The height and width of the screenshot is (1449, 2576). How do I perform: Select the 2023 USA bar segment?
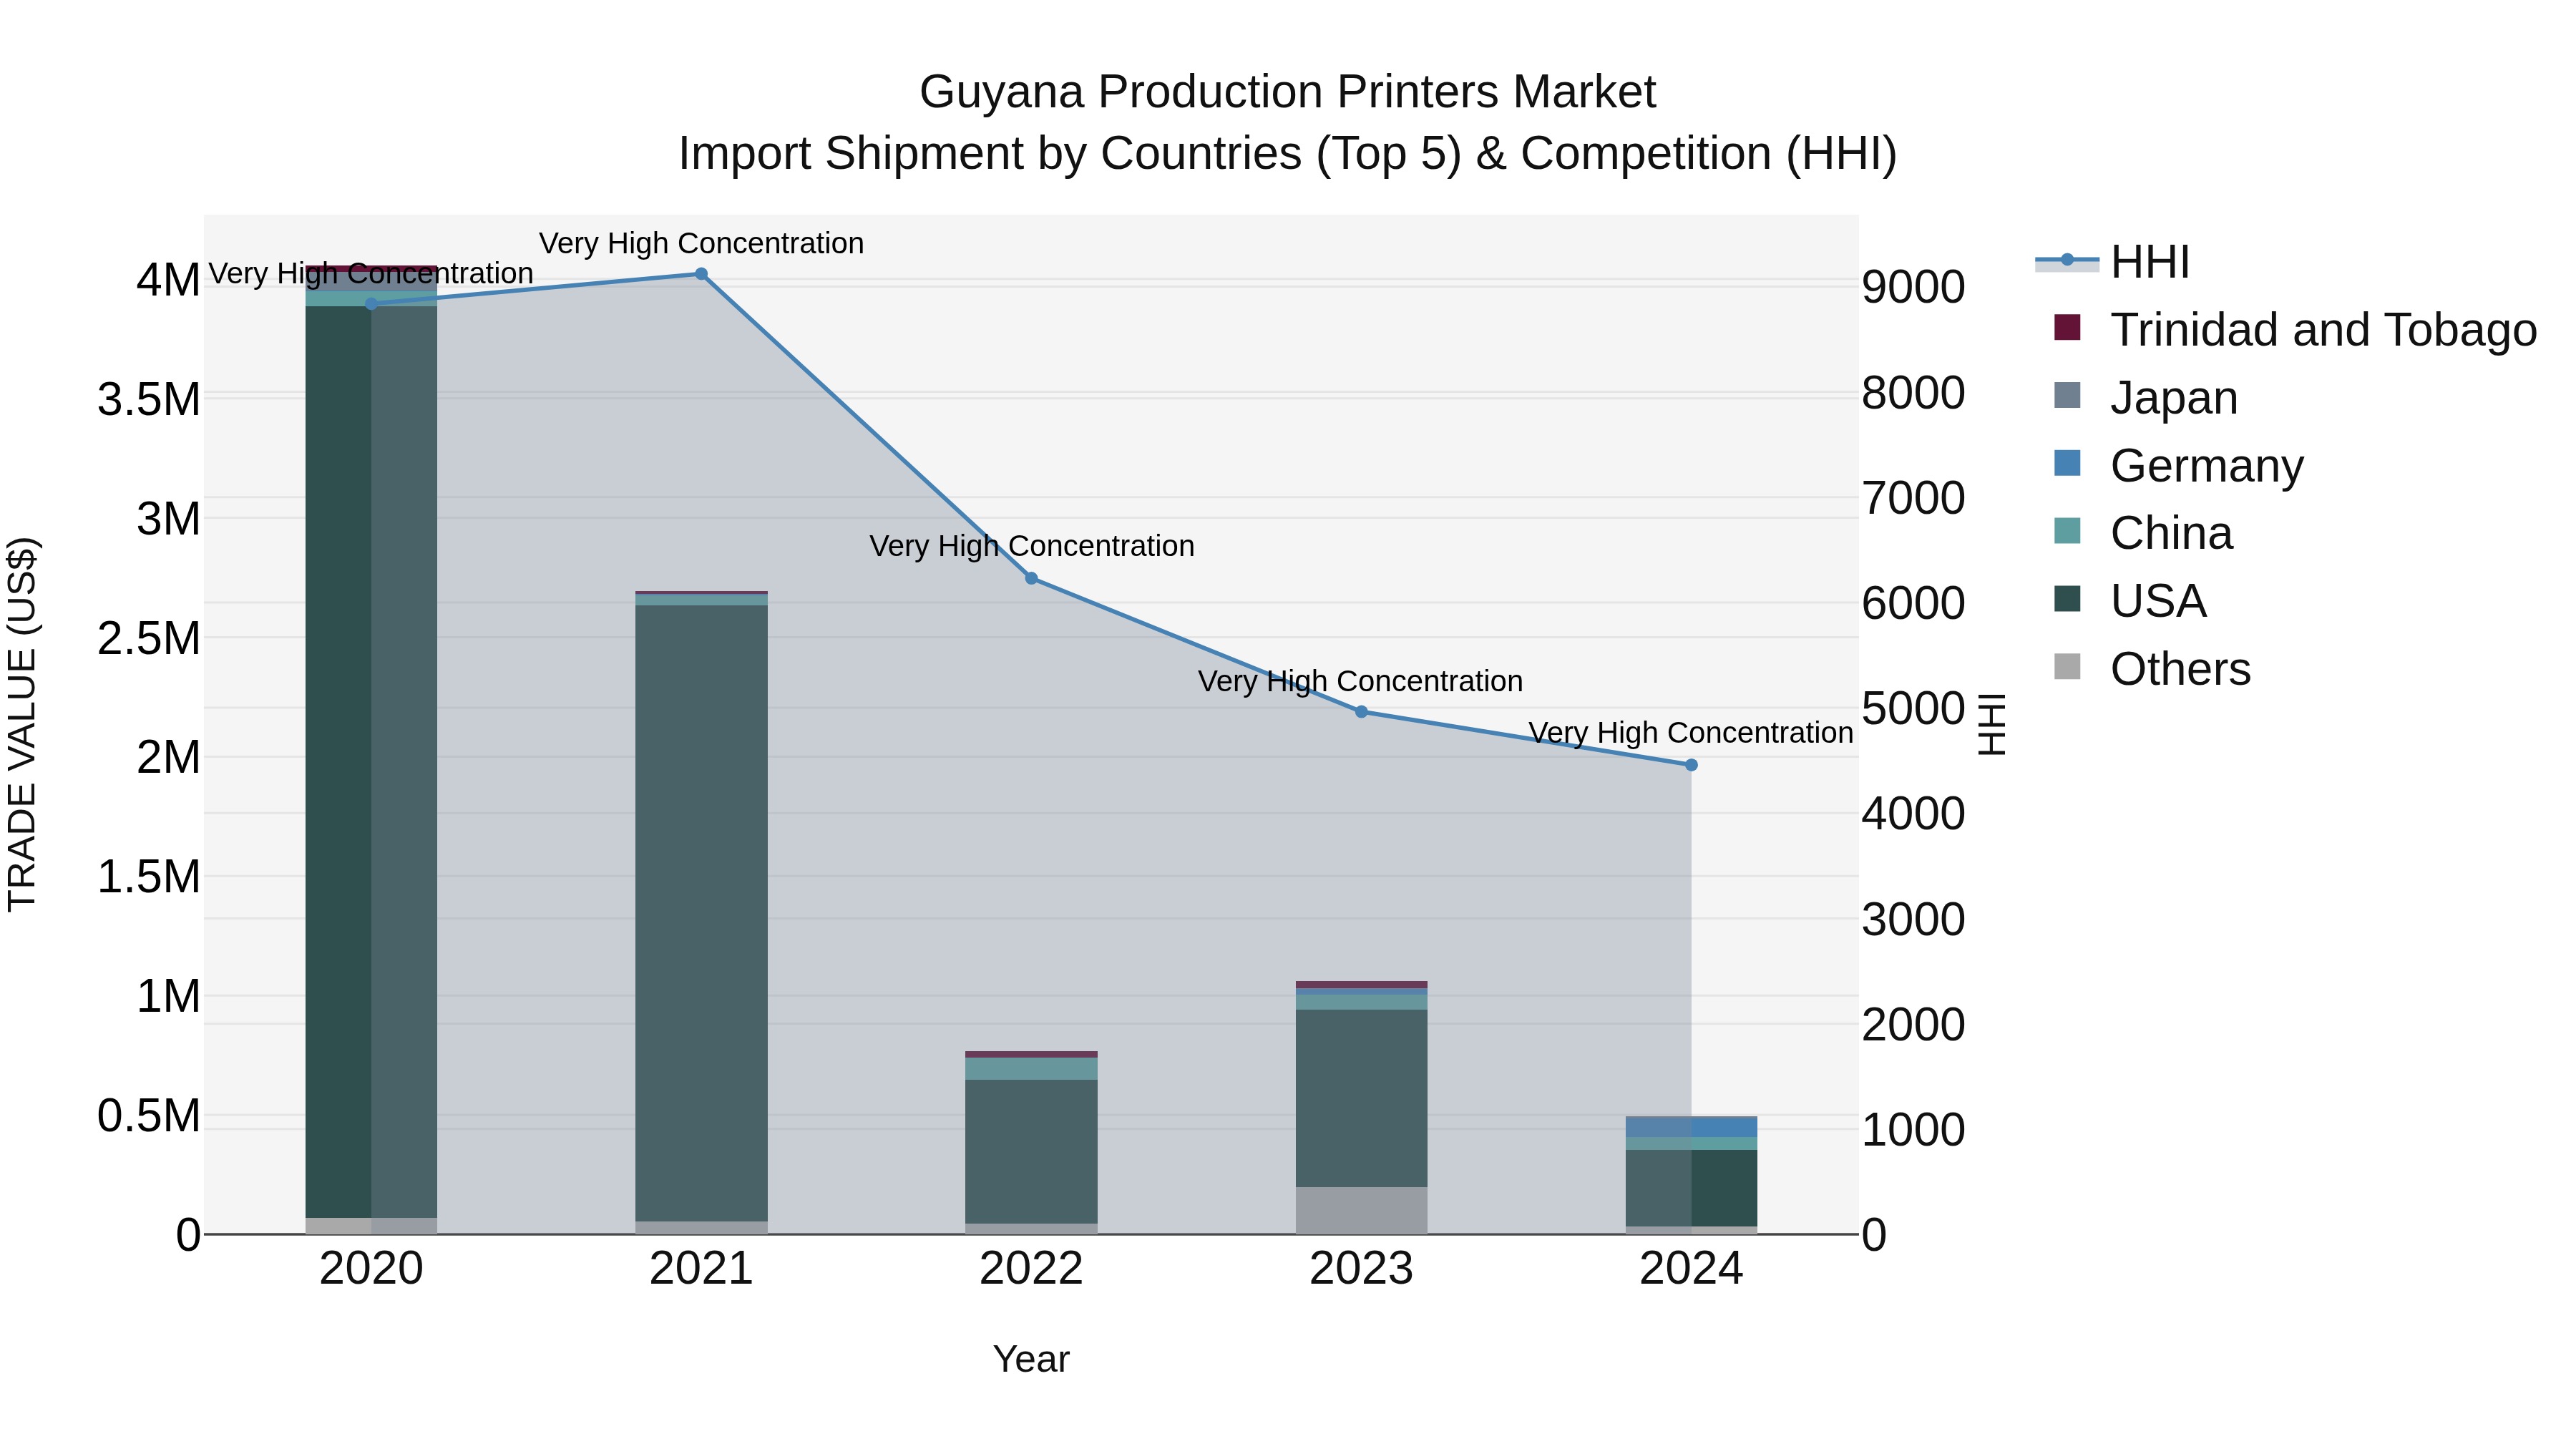1361,1098
